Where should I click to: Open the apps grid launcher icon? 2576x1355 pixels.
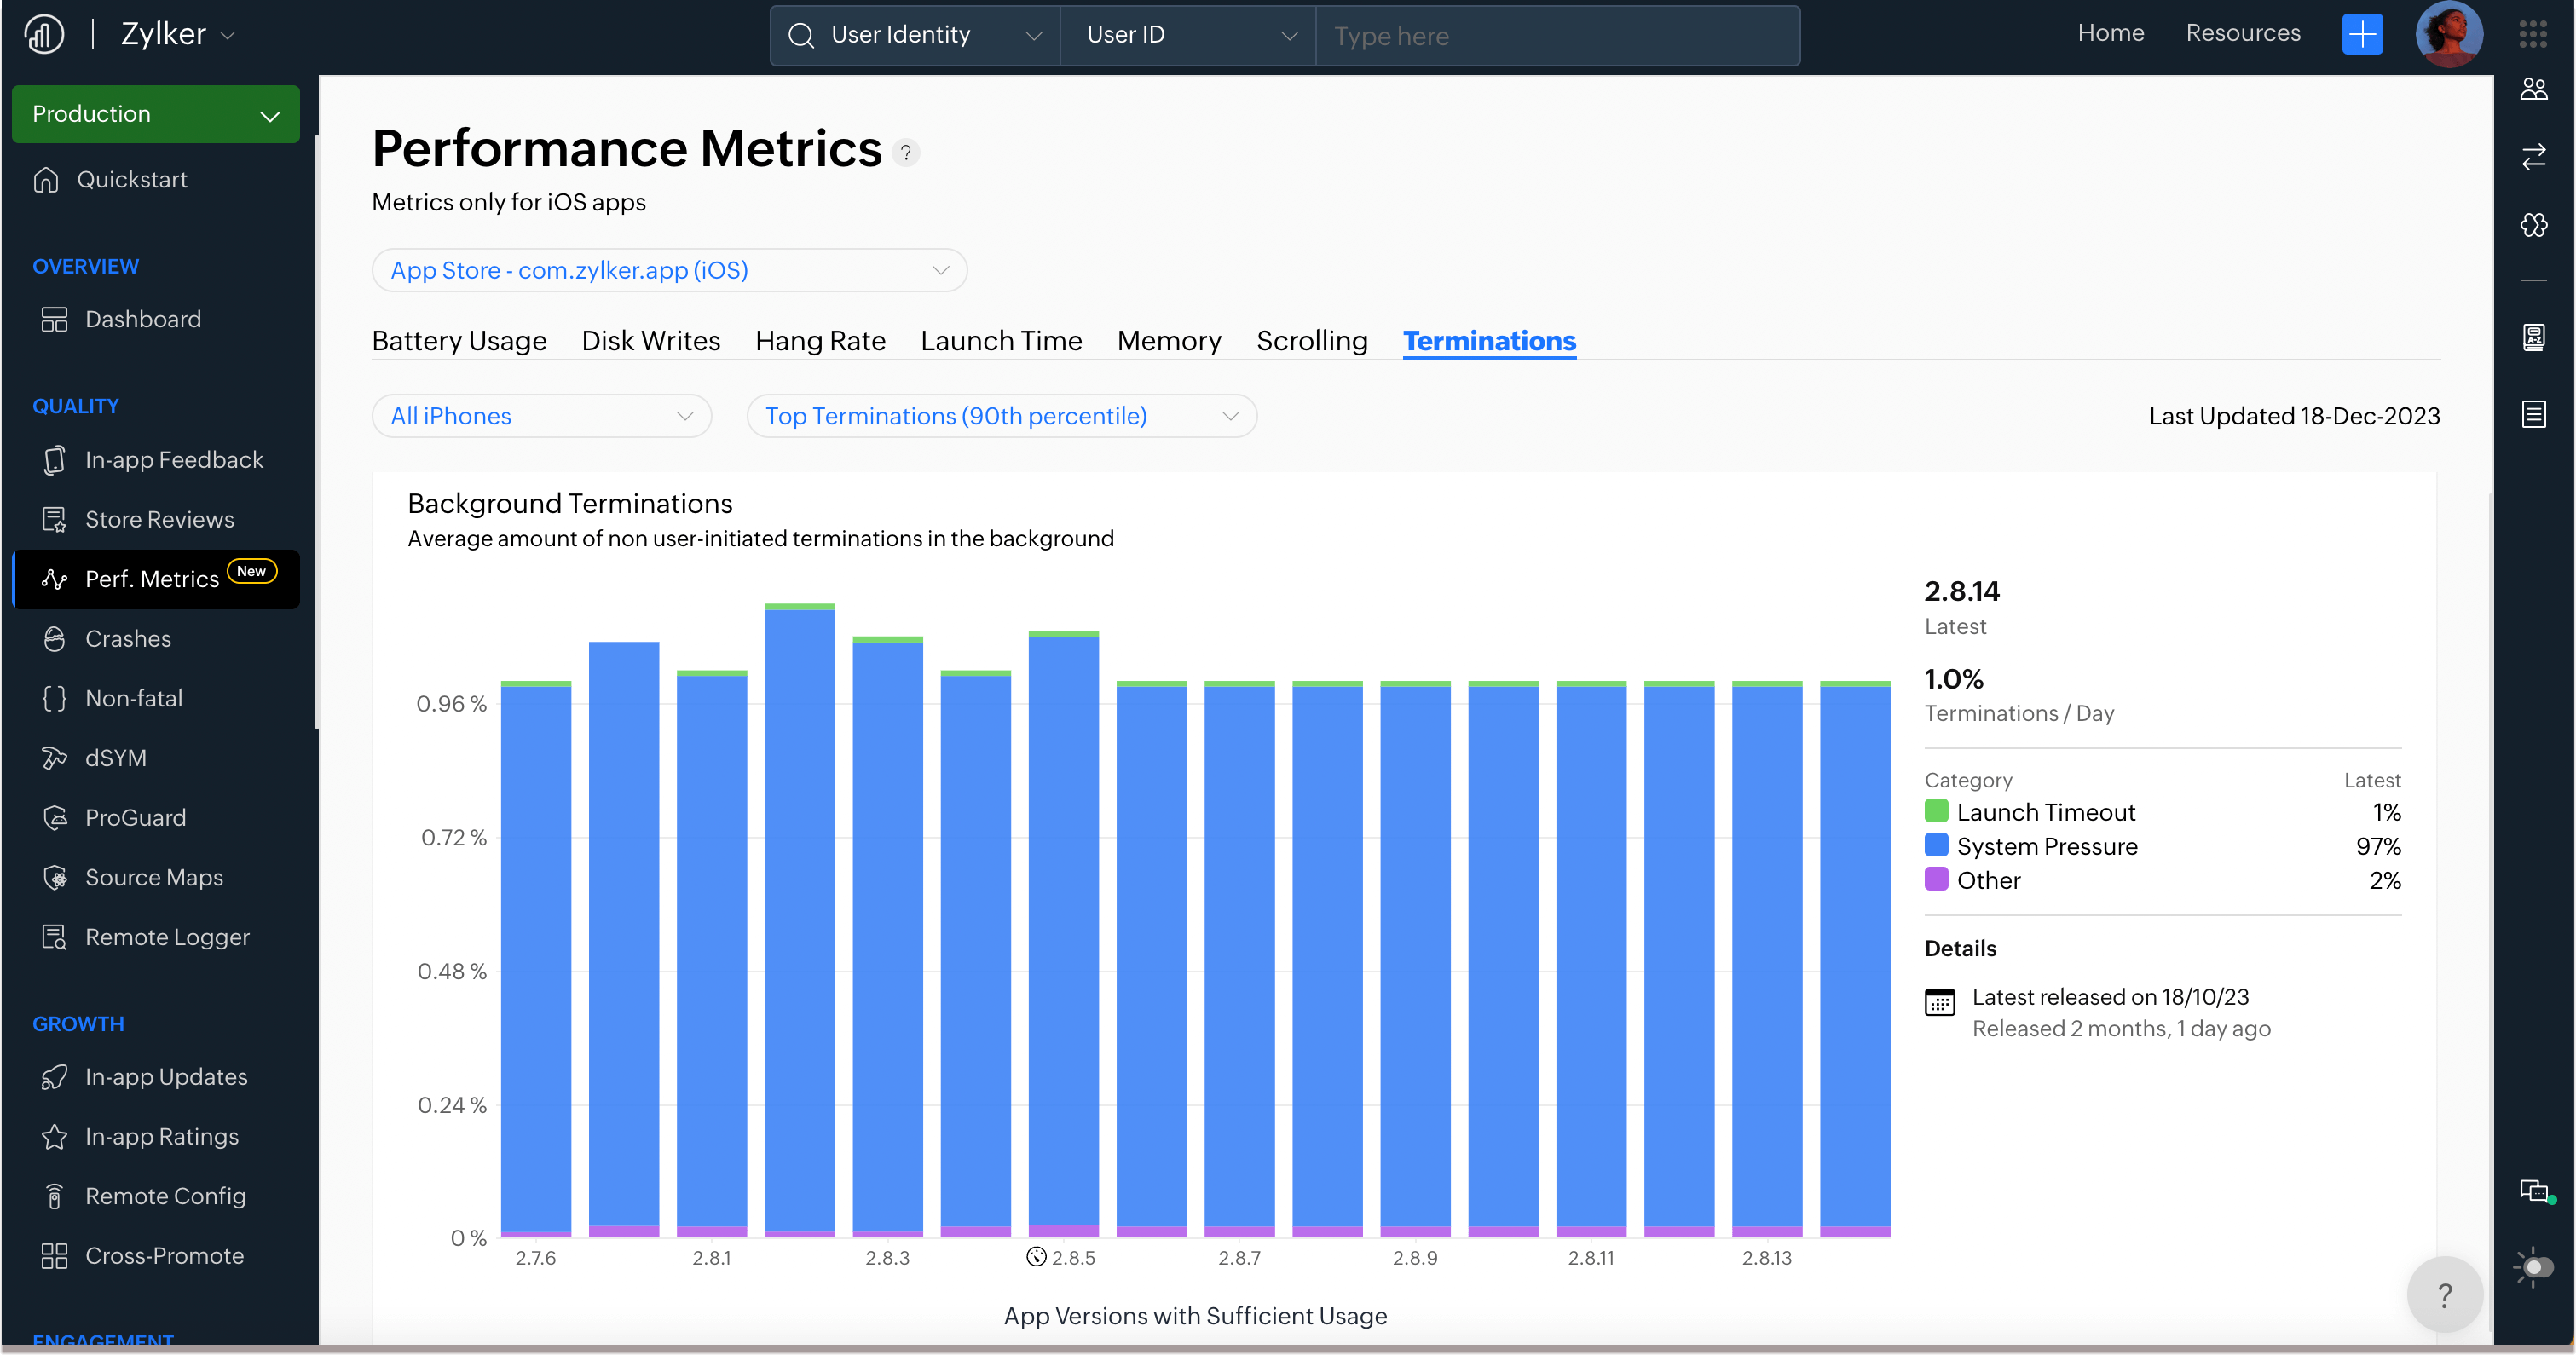pos(2533,34)
